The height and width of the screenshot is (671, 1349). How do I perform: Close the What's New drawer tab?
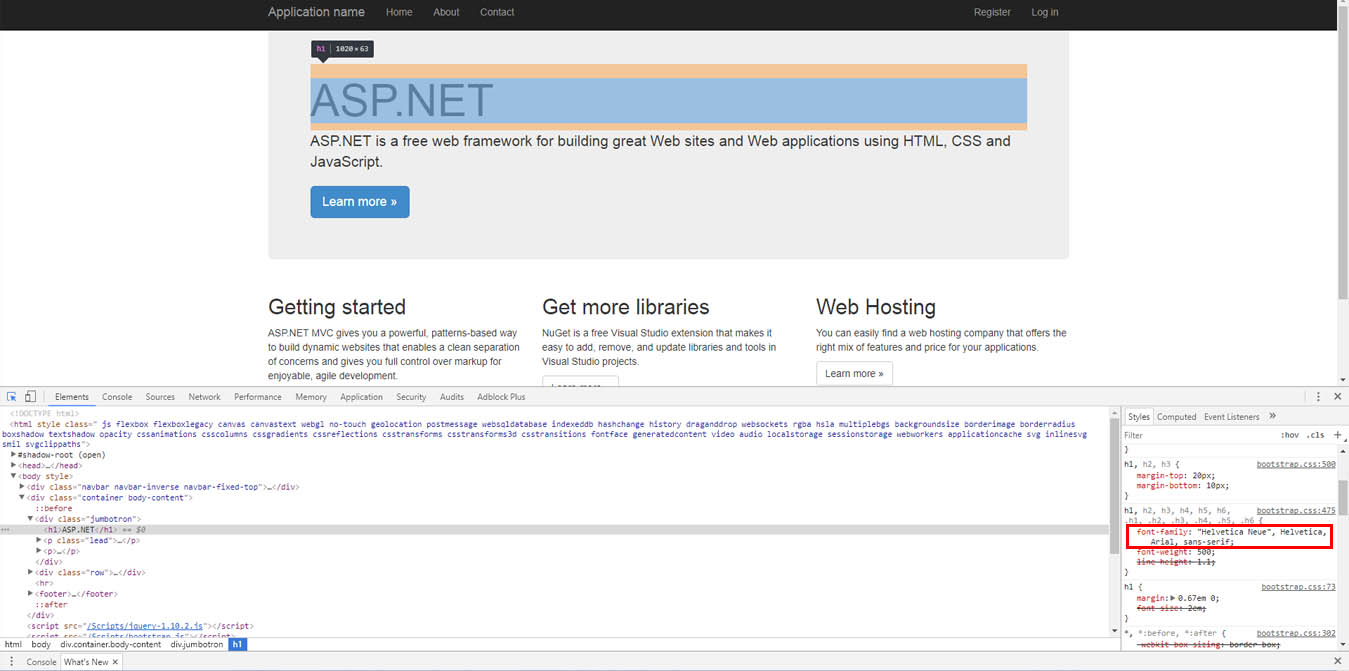115,662
